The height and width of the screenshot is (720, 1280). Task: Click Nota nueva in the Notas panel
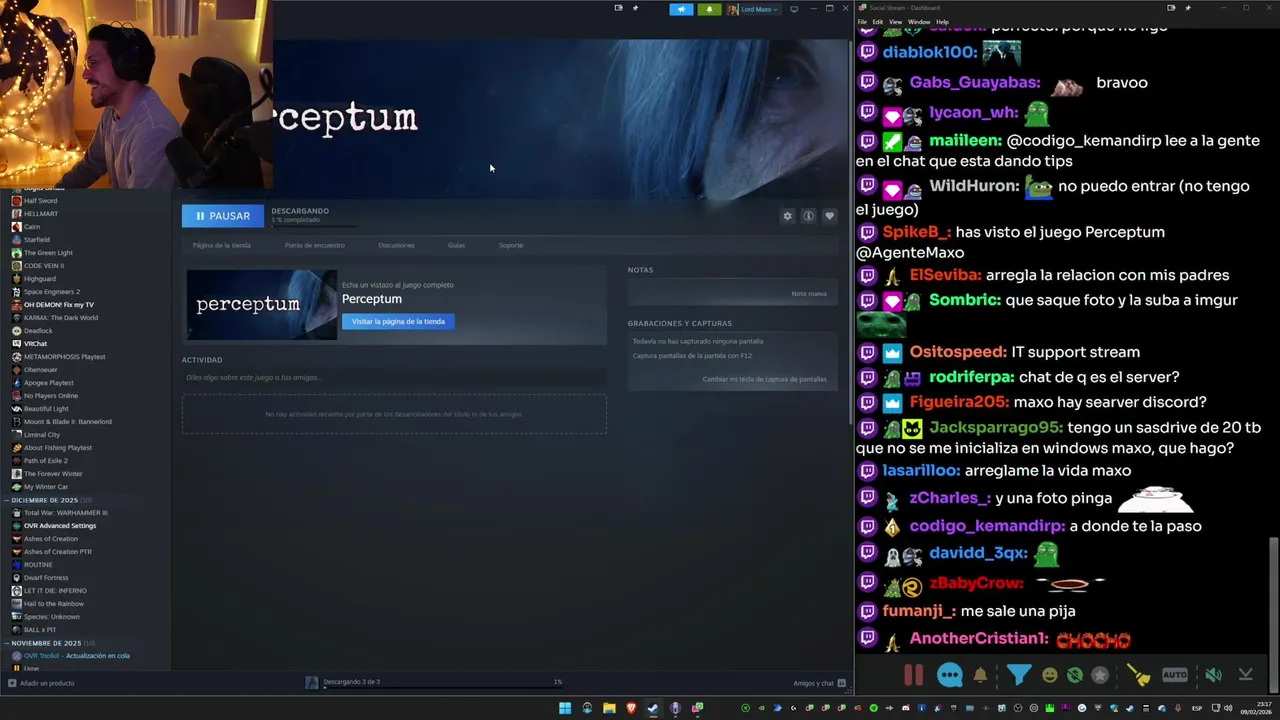(x=809, y=294)
